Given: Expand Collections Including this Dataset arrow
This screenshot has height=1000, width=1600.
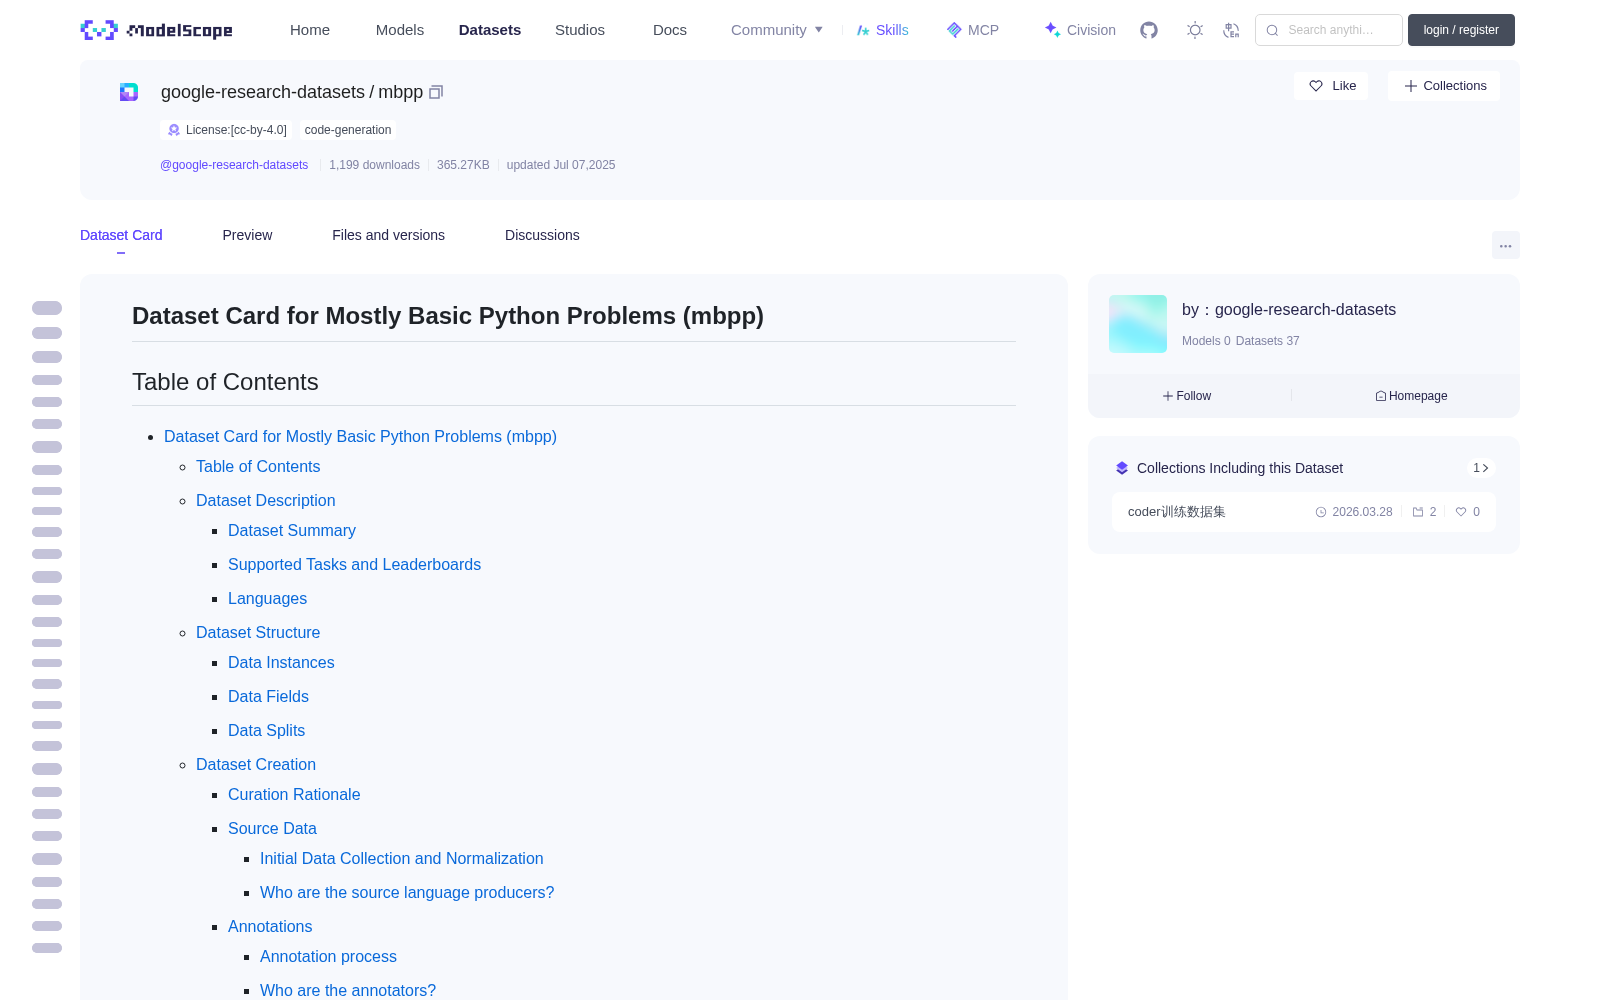Looking at the screenshot, I should (x=1481, y=468).
